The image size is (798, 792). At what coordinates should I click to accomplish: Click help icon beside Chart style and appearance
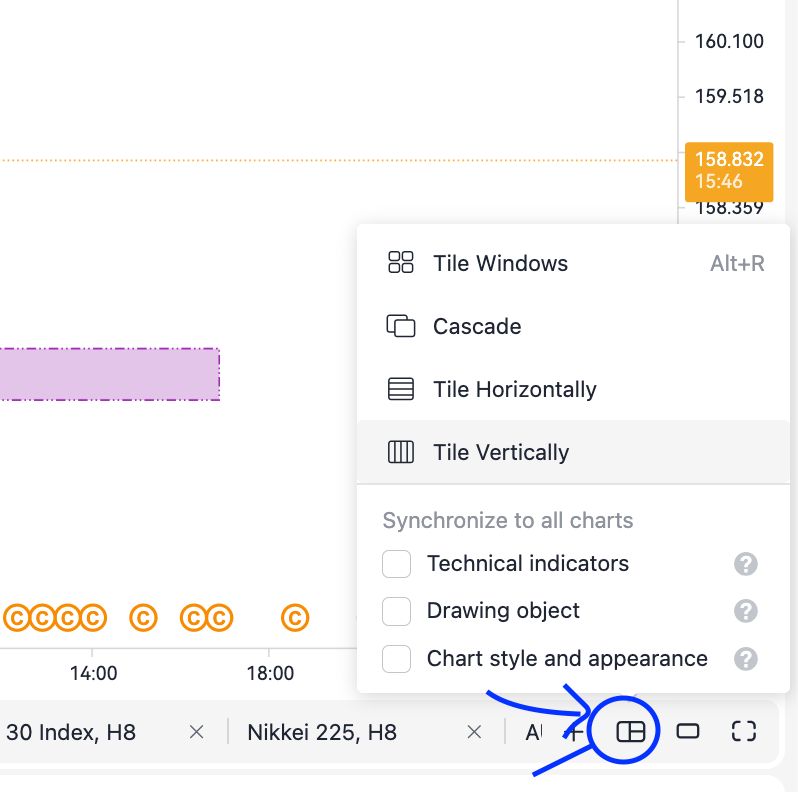746,659
